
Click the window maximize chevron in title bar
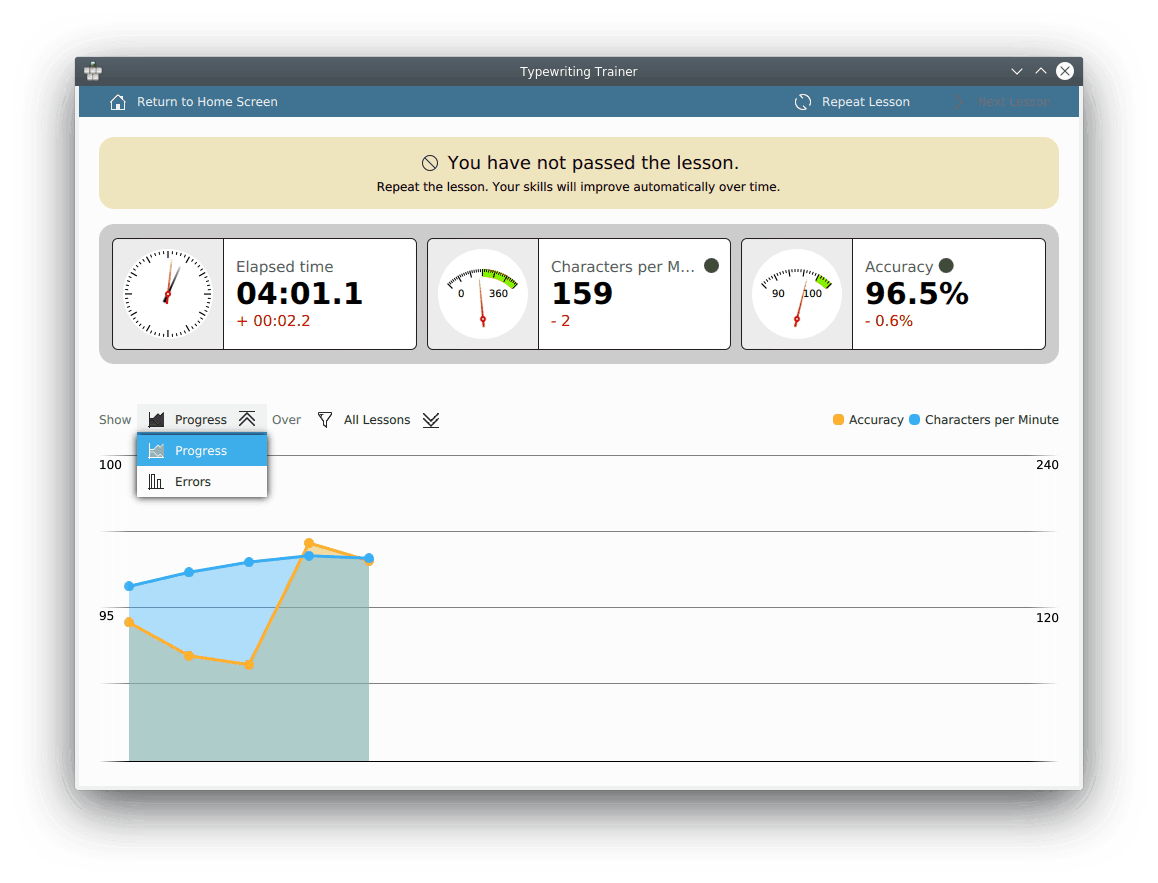point(1041,71)
